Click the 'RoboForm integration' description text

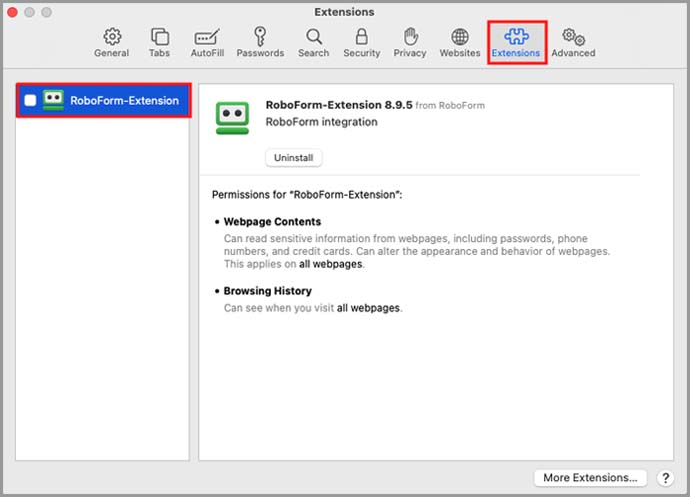tap(321, 122)
